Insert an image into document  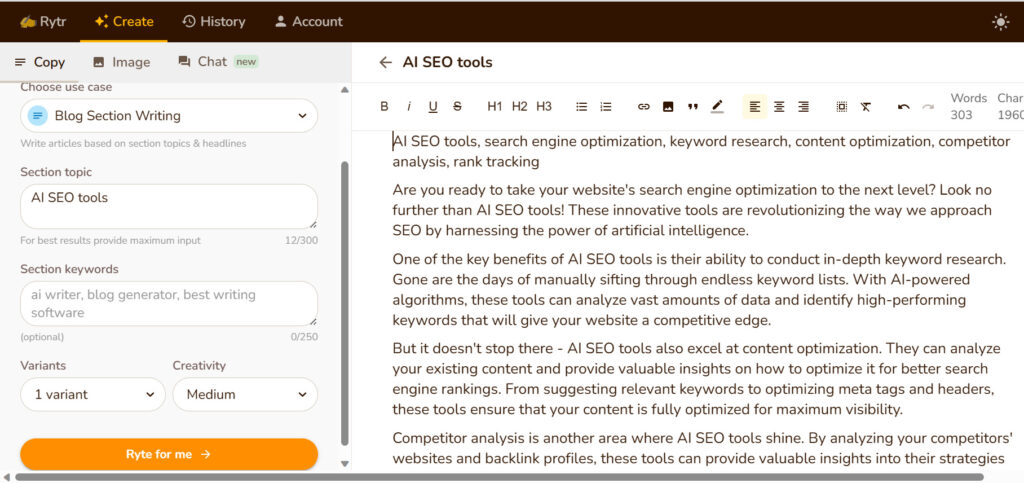point(668,106)
